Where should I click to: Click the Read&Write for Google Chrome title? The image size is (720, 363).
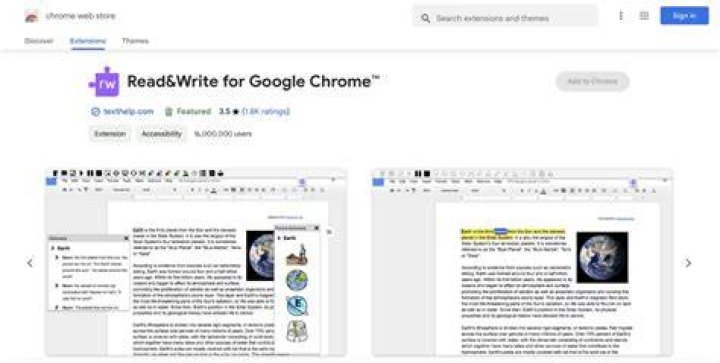pyautogui.click(x=253, y=82)
